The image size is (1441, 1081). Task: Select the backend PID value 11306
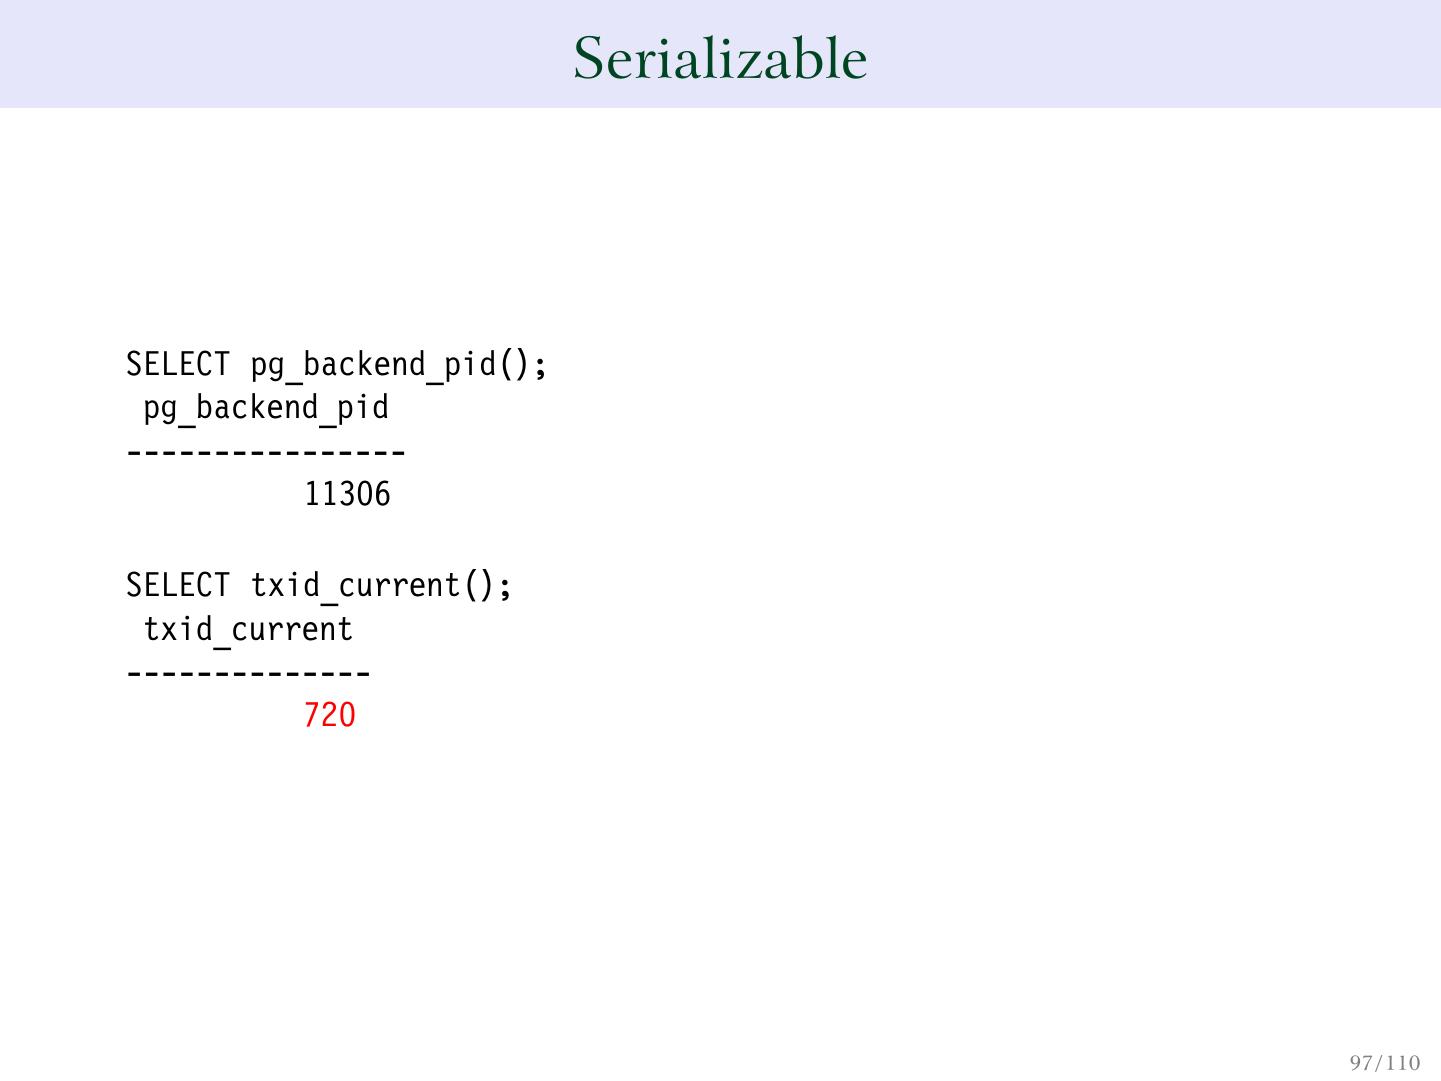(x=347, y=494)
